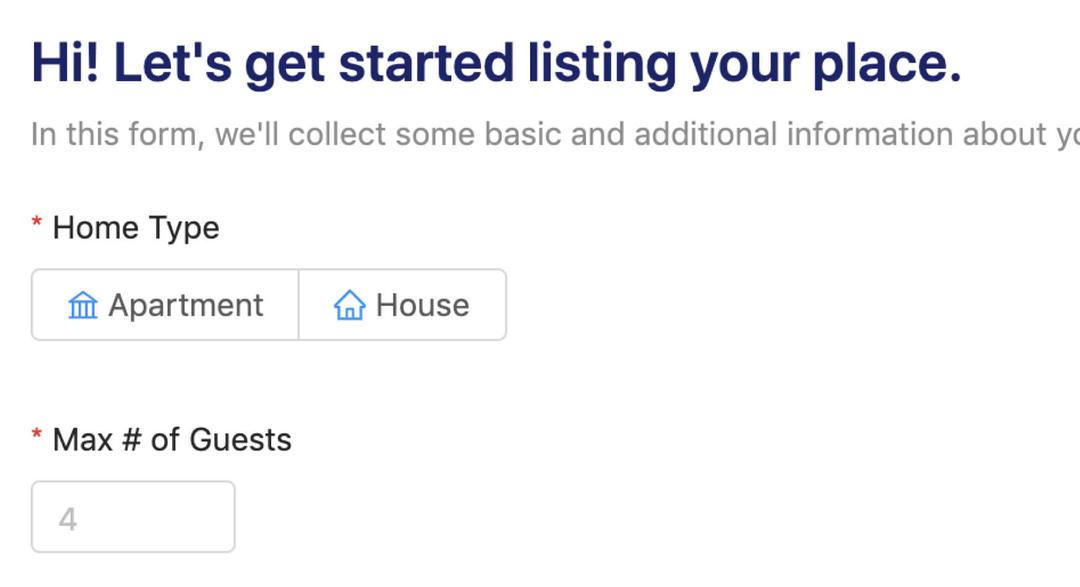
Task: Click the word "Apartment" in the toggle
Action: point(186,306)
